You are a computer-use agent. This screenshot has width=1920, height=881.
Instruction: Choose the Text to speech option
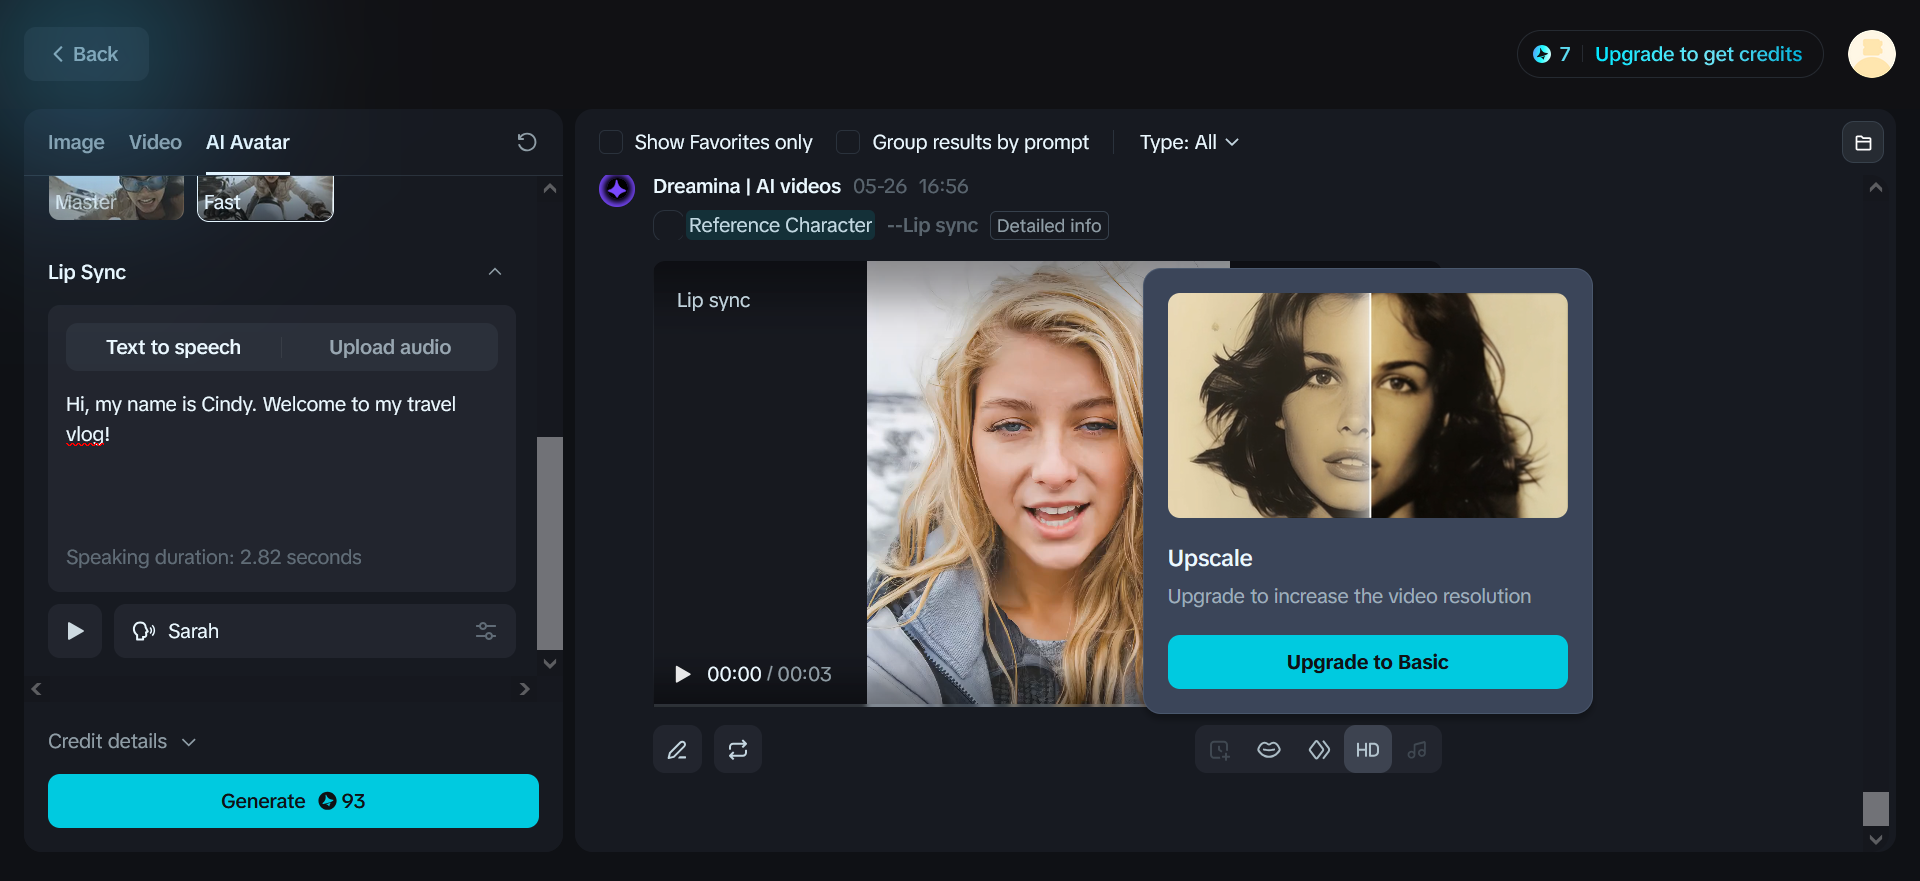[174, 347]
